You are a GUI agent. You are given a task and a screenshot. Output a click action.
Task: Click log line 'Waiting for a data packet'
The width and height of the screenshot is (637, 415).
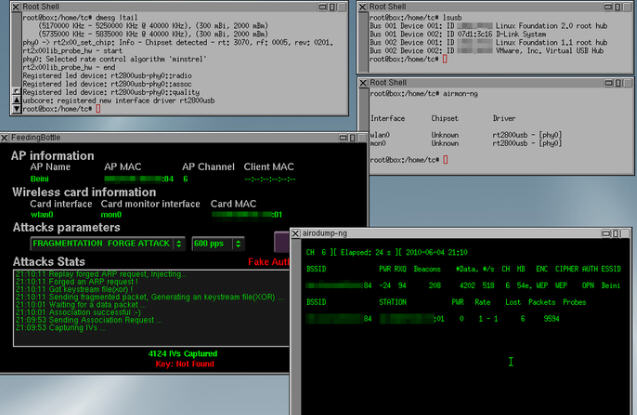(79, 305)
